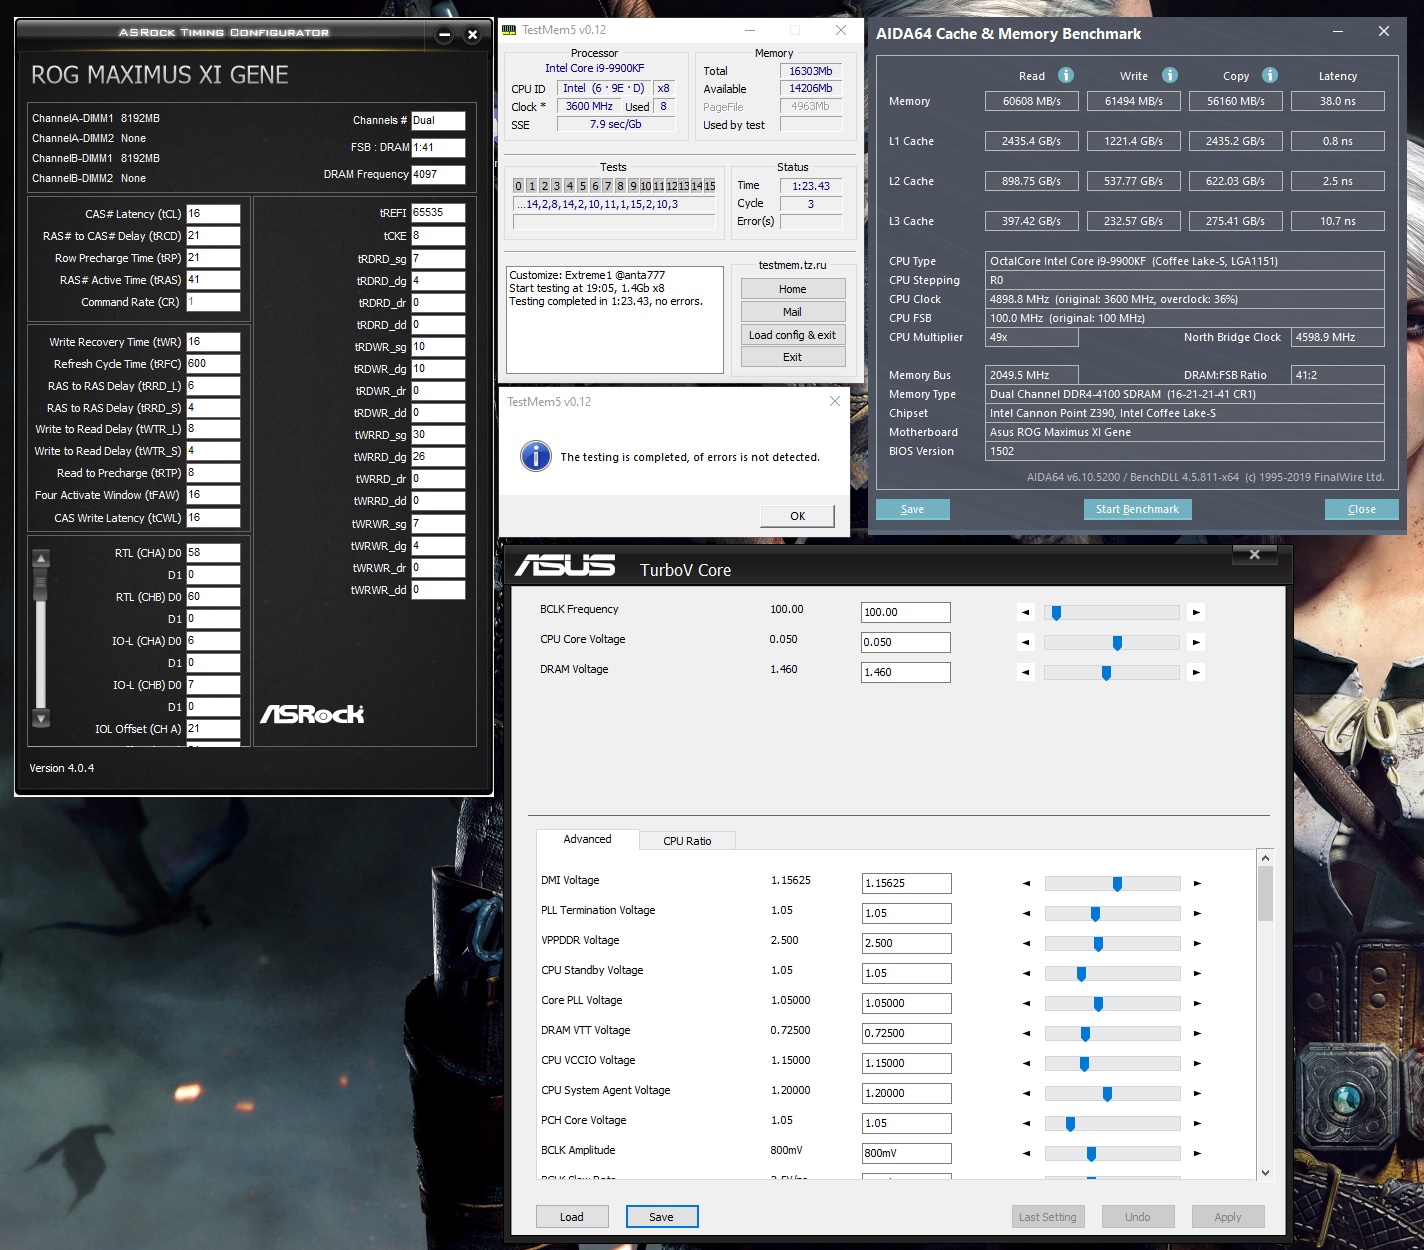
Task: Click the Exit button in TestMem5
Action: pyautogui.click(x=793, y=357)
